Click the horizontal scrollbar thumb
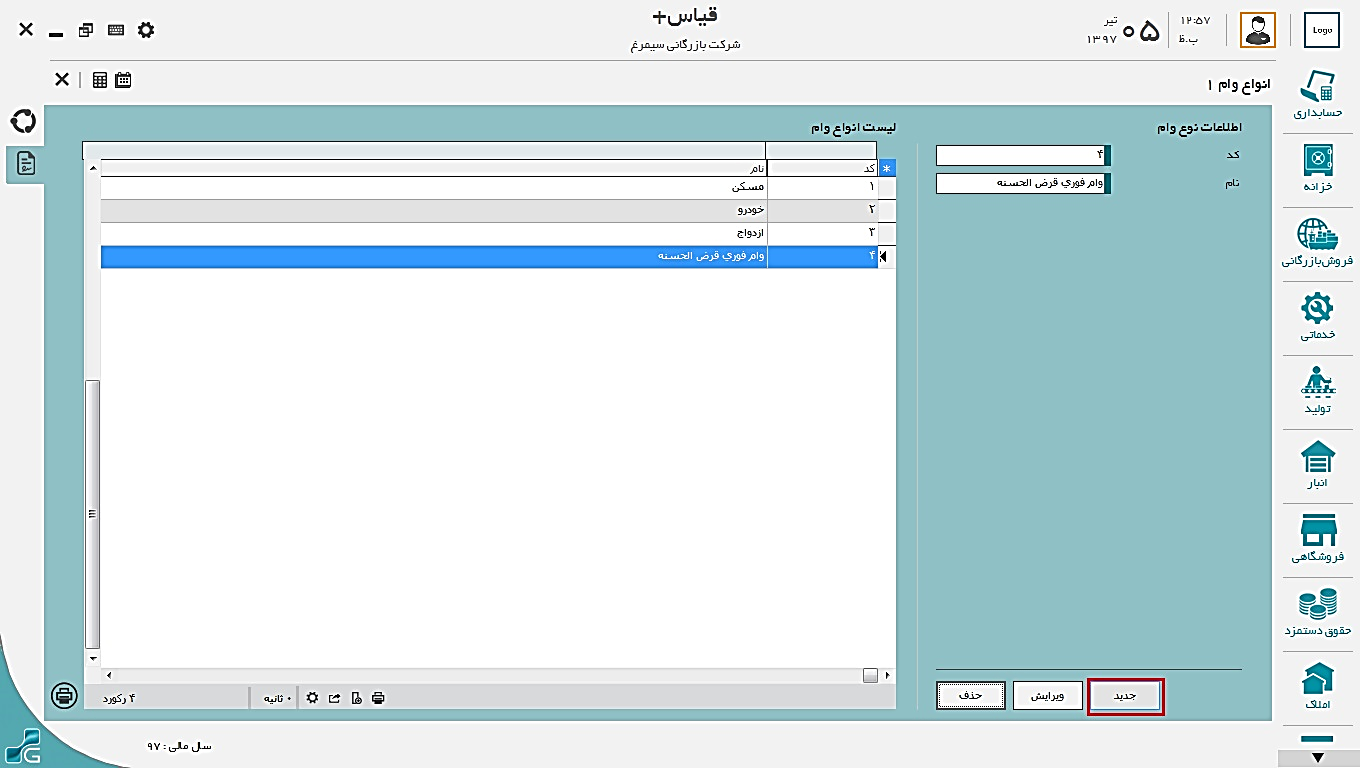The height and width of the screenshot is (768, 1360). click(x=870, y=676)
